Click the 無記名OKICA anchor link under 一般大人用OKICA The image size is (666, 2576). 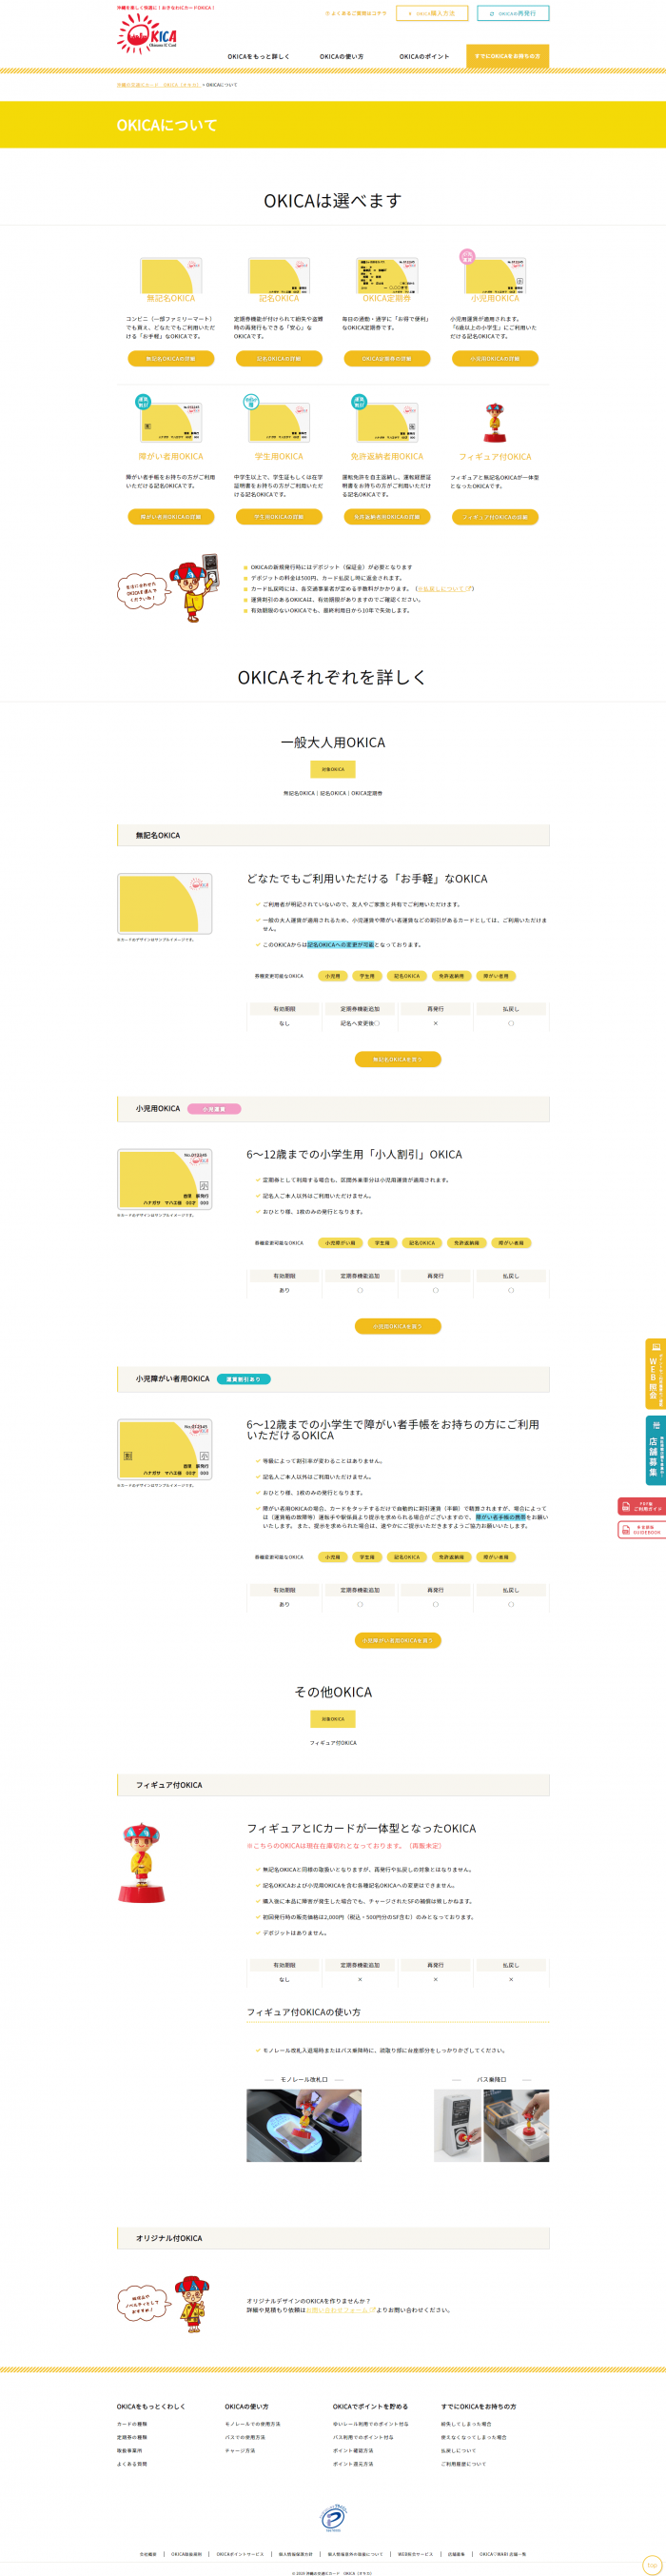point(299,793)
